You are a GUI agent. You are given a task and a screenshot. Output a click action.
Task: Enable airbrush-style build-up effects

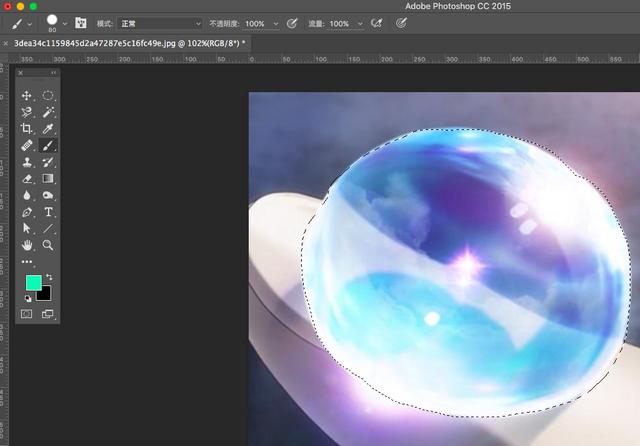(x=377, y=24)
